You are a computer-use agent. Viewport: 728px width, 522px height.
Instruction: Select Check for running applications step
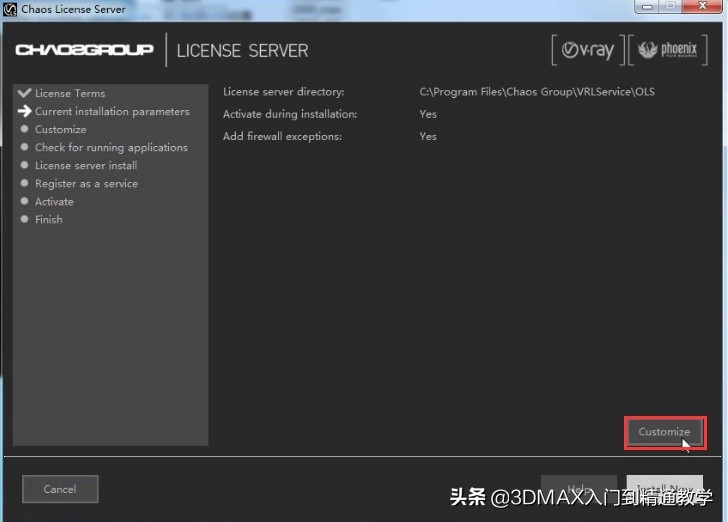111,148
